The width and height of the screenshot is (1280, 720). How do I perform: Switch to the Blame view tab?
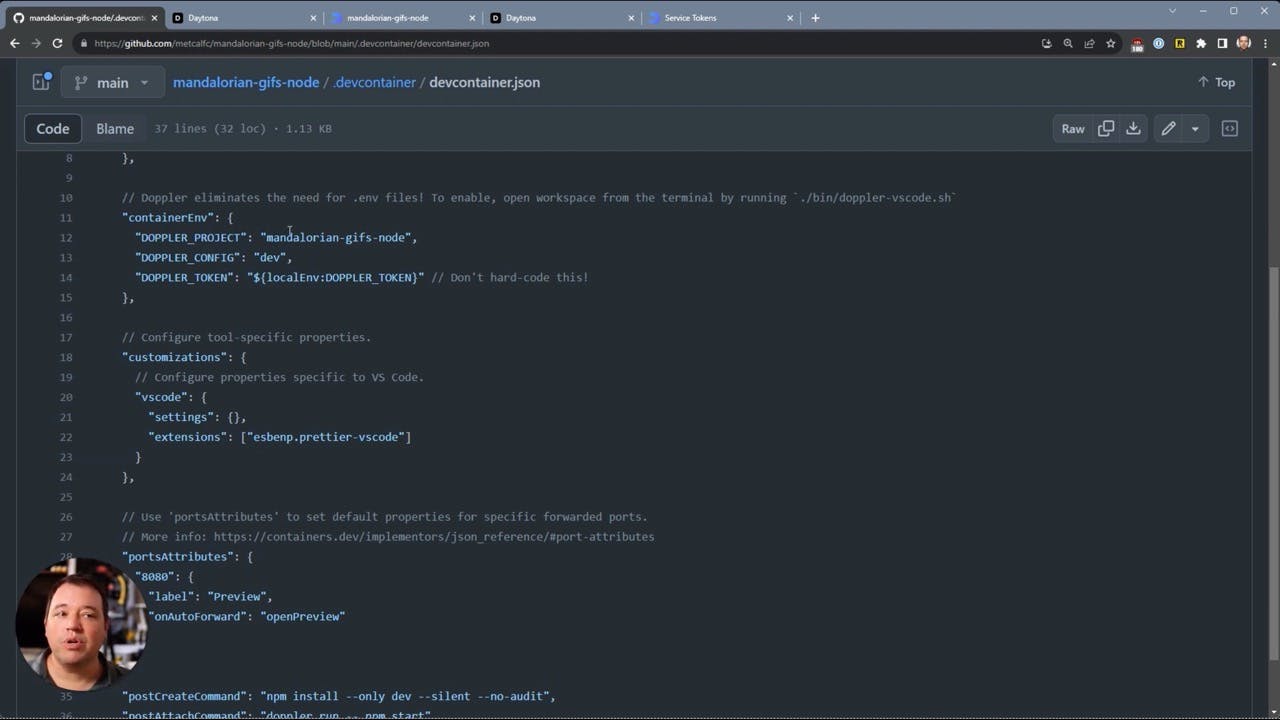pos(115,128)
